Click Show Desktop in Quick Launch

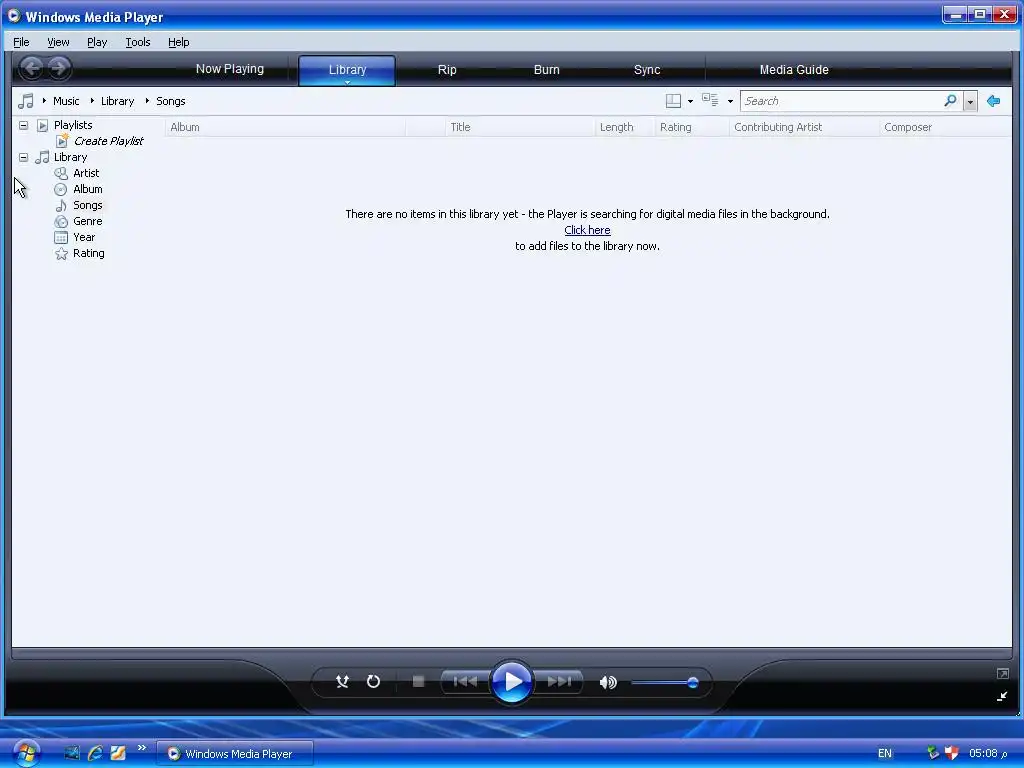[x=72, y=753]
